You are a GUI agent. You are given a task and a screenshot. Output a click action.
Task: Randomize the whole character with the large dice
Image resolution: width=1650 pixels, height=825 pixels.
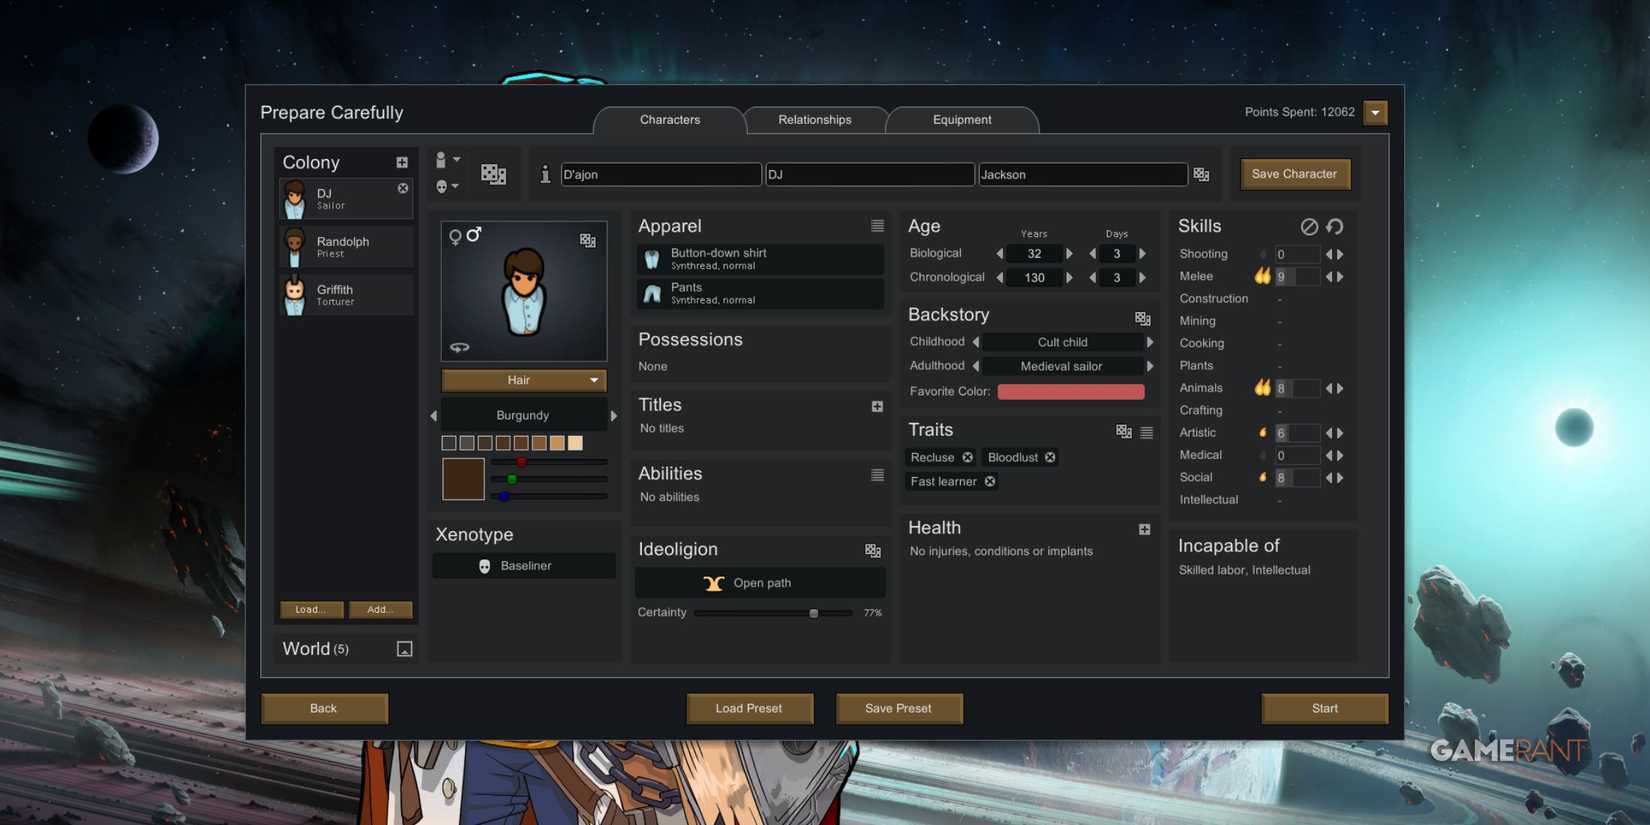click(x=493, y=174)
